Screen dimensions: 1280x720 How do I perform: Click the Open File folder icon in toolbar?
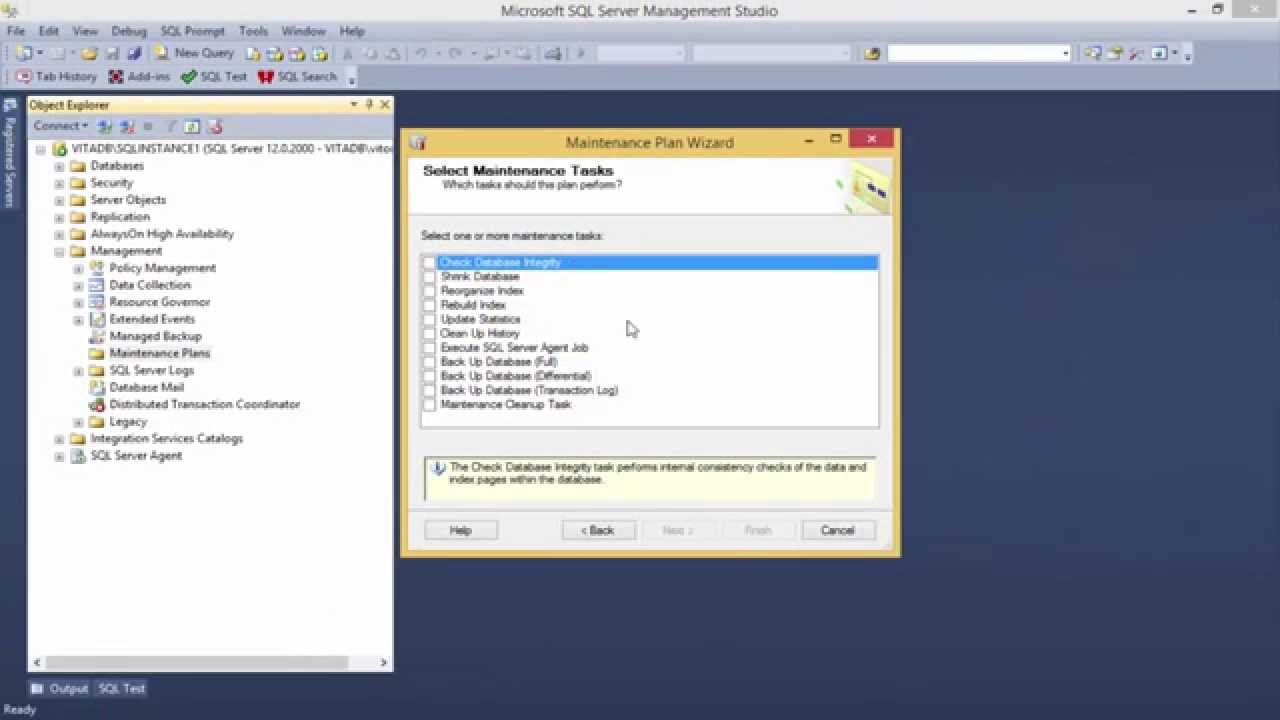[x=89, y=53]
